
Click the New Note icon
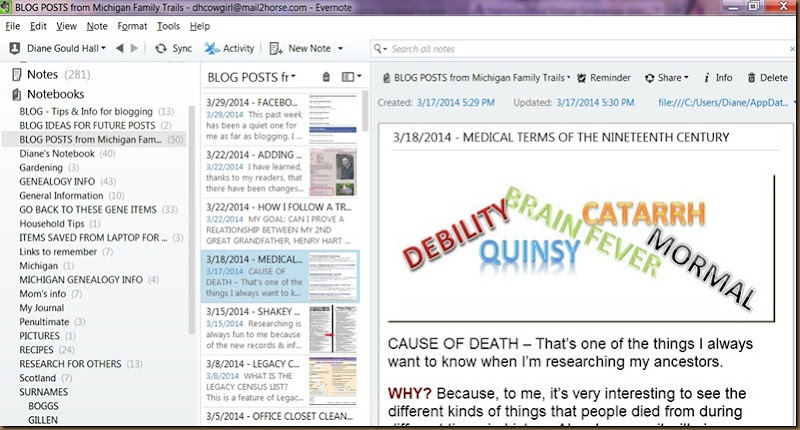tap(276, 48)
